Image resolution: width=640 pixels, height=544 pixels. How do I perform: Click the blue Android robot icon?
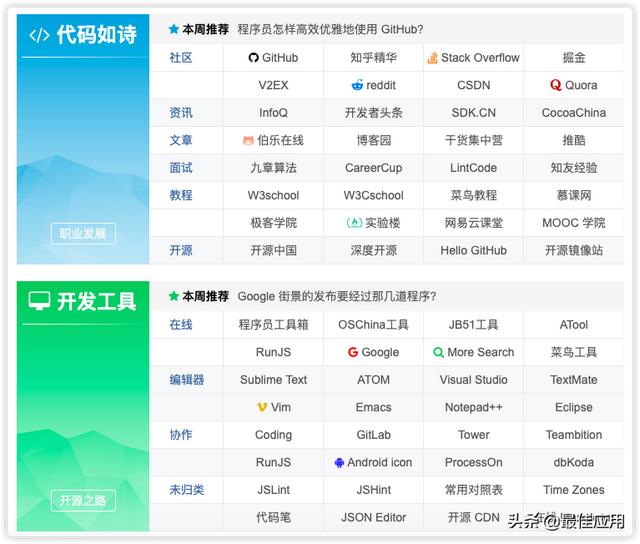[339, 462]
